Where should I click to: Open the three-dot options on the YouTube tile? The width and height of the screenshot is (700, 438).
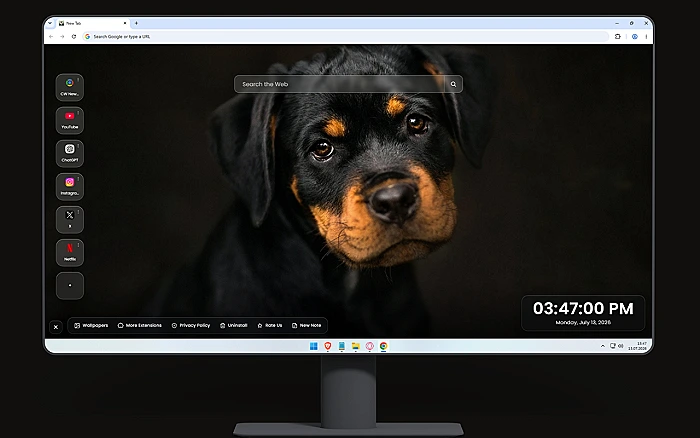tap(79, 113)
